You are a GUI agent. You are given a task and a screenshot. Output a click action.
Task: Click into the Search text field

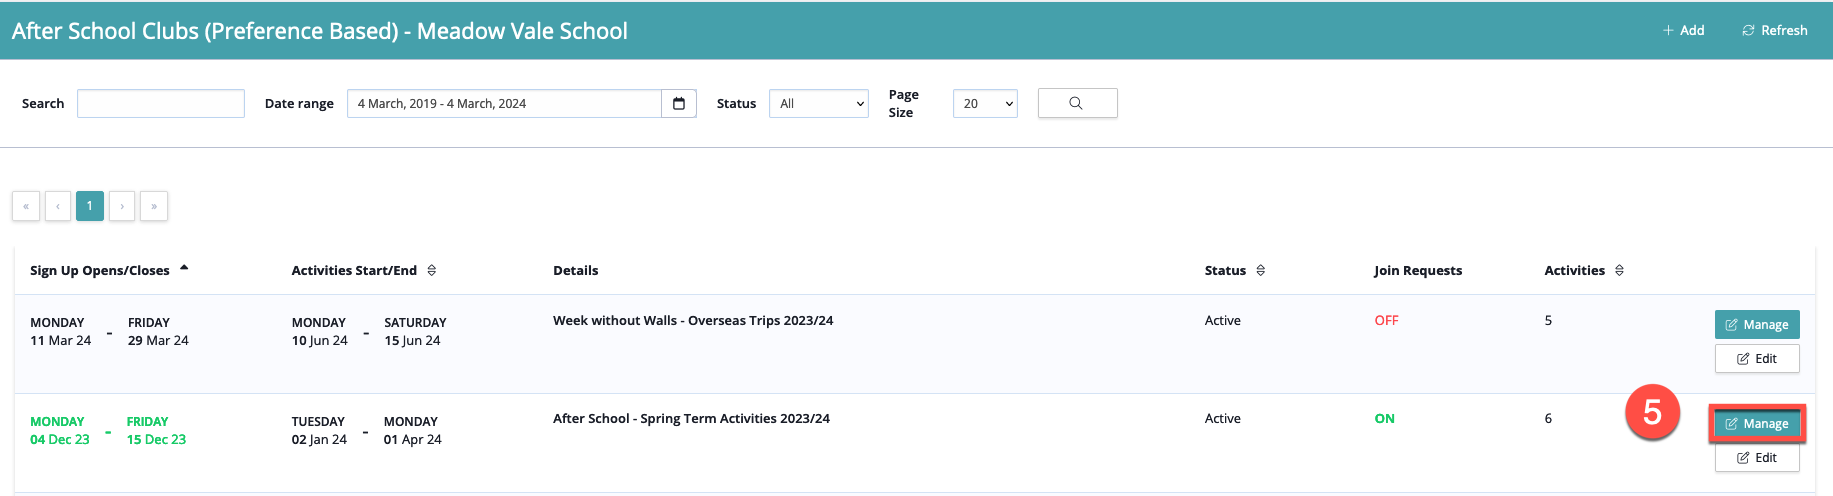click(x=161, y=103)
